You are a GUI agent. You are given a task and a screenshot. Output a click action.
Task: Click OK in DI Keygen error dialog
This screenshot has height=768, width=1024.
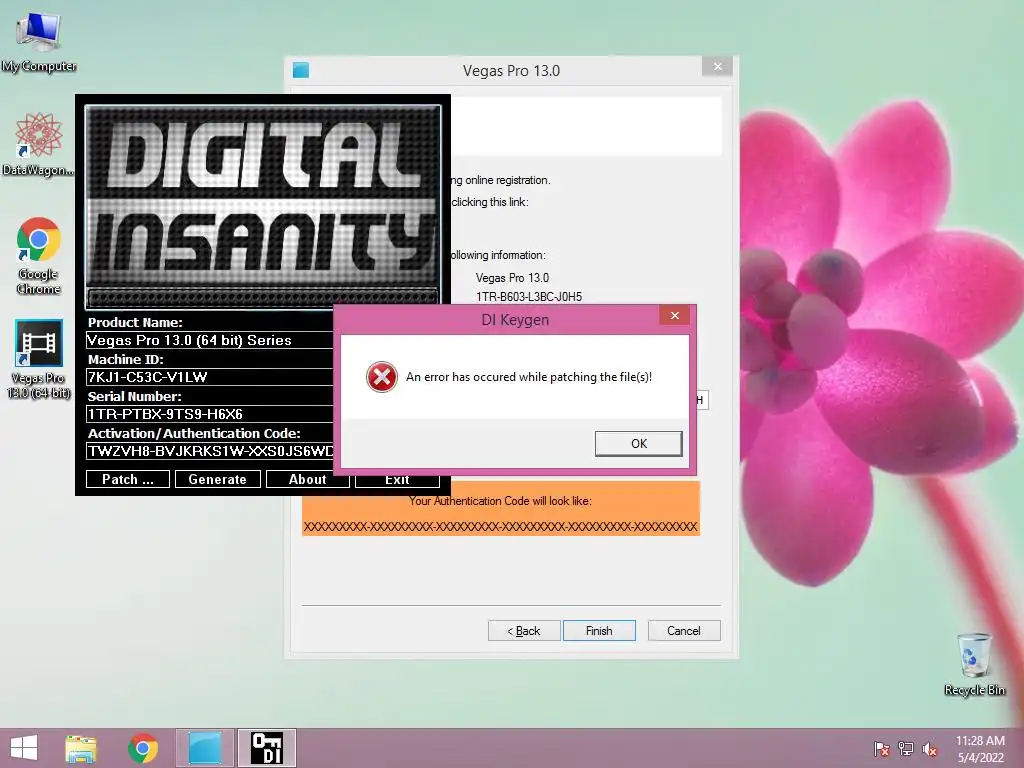pyautogui.click(x=639, y=443)
